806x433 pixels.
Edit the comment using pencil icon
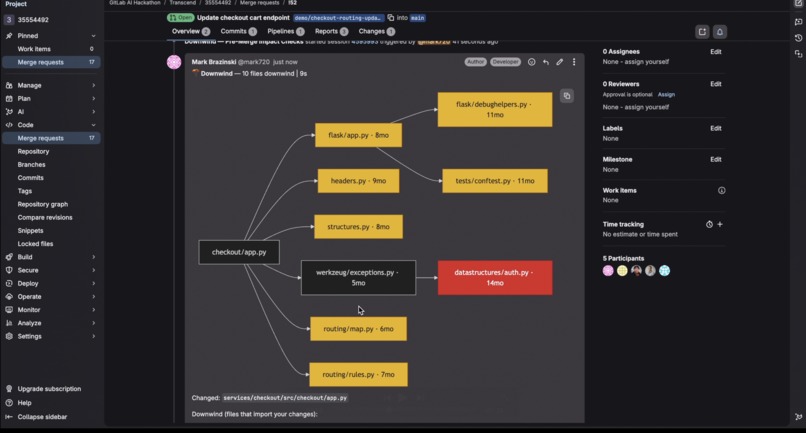coord(560,62)
